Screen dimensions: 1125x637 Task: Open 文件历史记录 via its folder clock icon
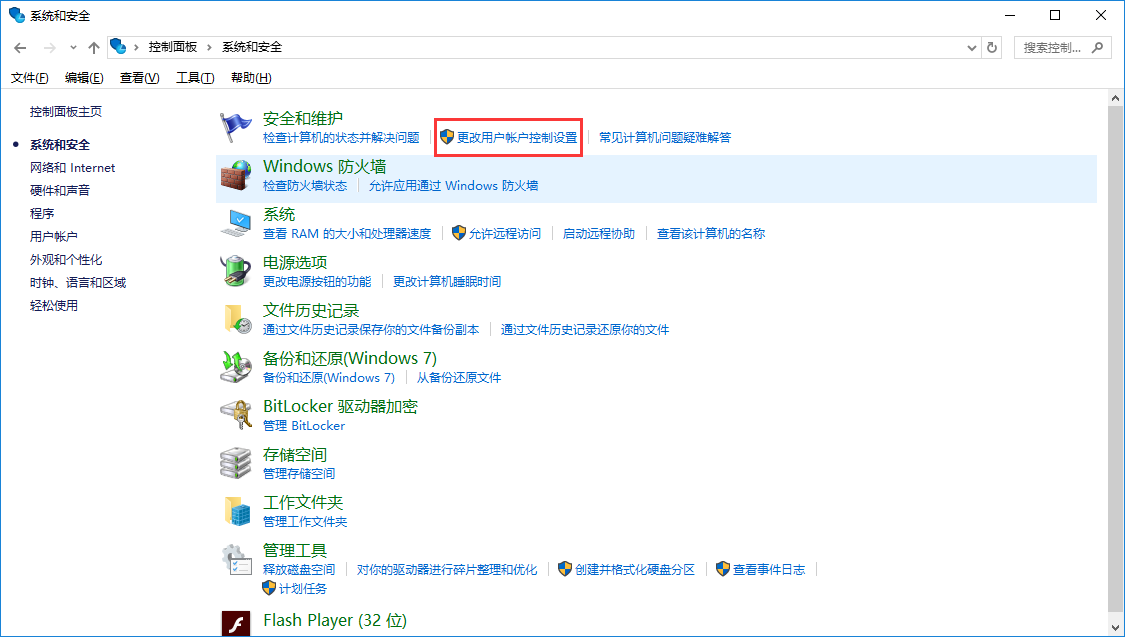tap(236, 318)
